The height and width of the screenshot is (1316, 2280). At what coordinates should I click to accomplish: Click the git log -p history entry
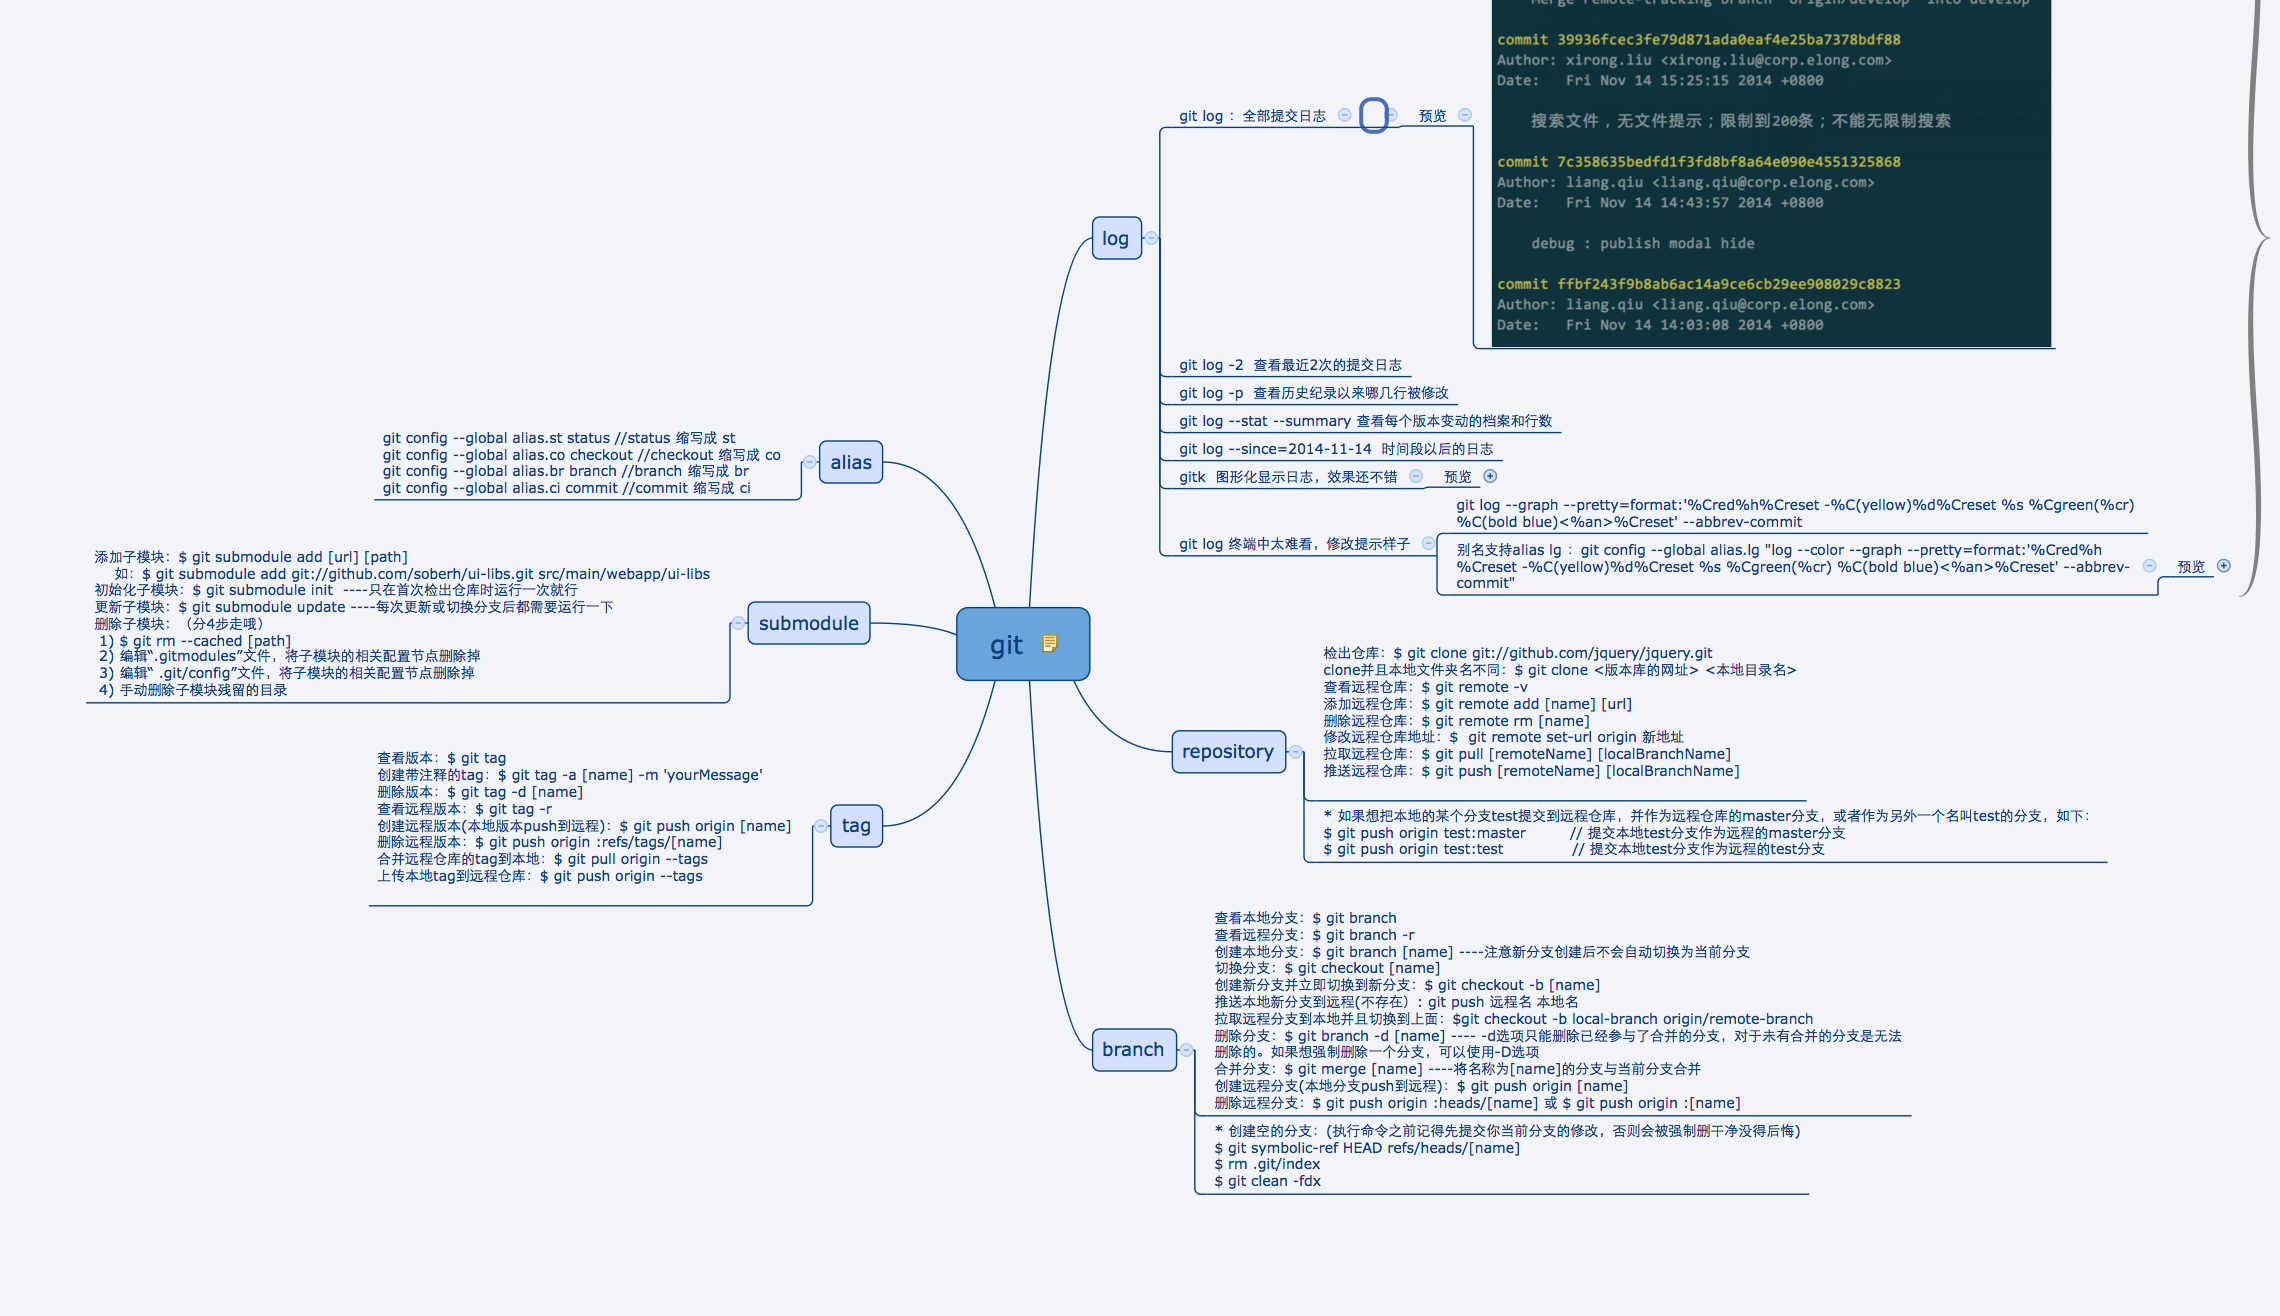tap(1312, 393)
